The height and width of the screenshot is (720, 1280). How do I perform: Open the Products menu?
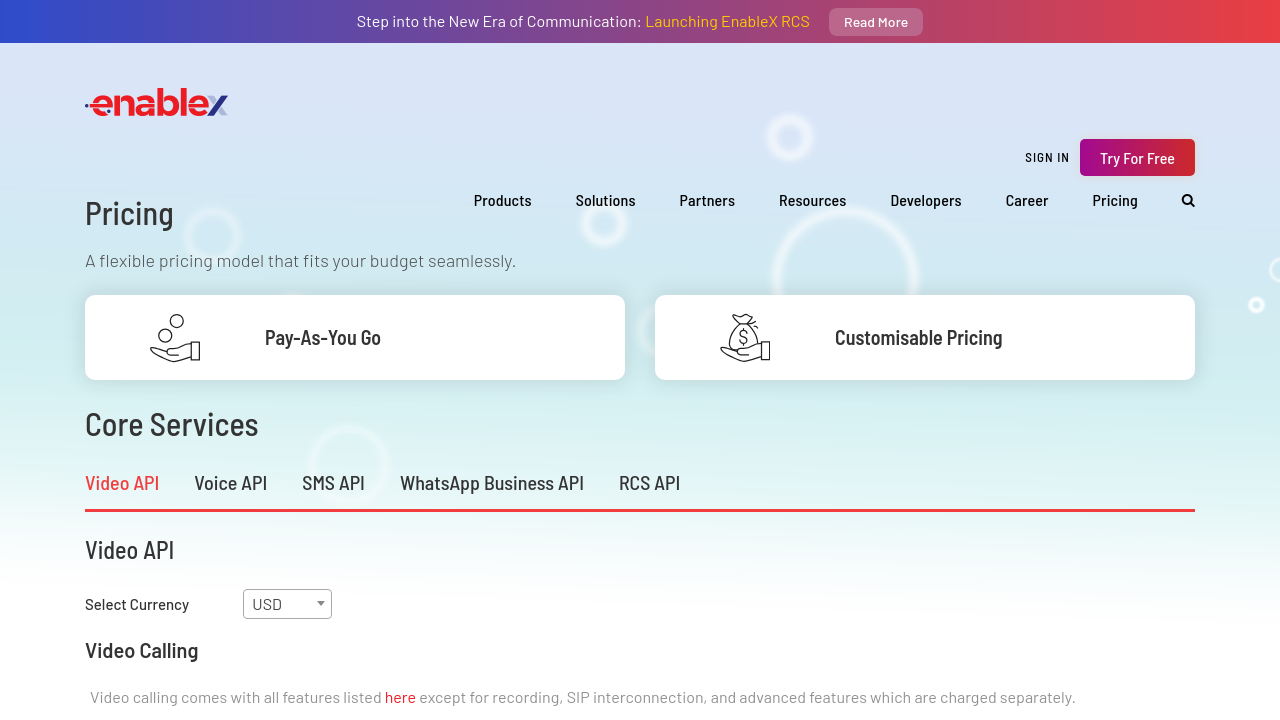502,200
